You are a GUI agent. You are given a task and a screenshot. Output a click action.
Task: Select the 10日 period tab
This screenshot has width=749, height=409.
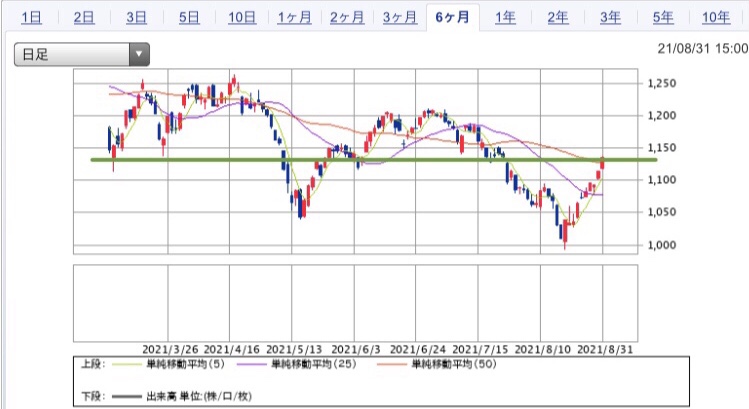pyautogui.click(x=242, y=18)
